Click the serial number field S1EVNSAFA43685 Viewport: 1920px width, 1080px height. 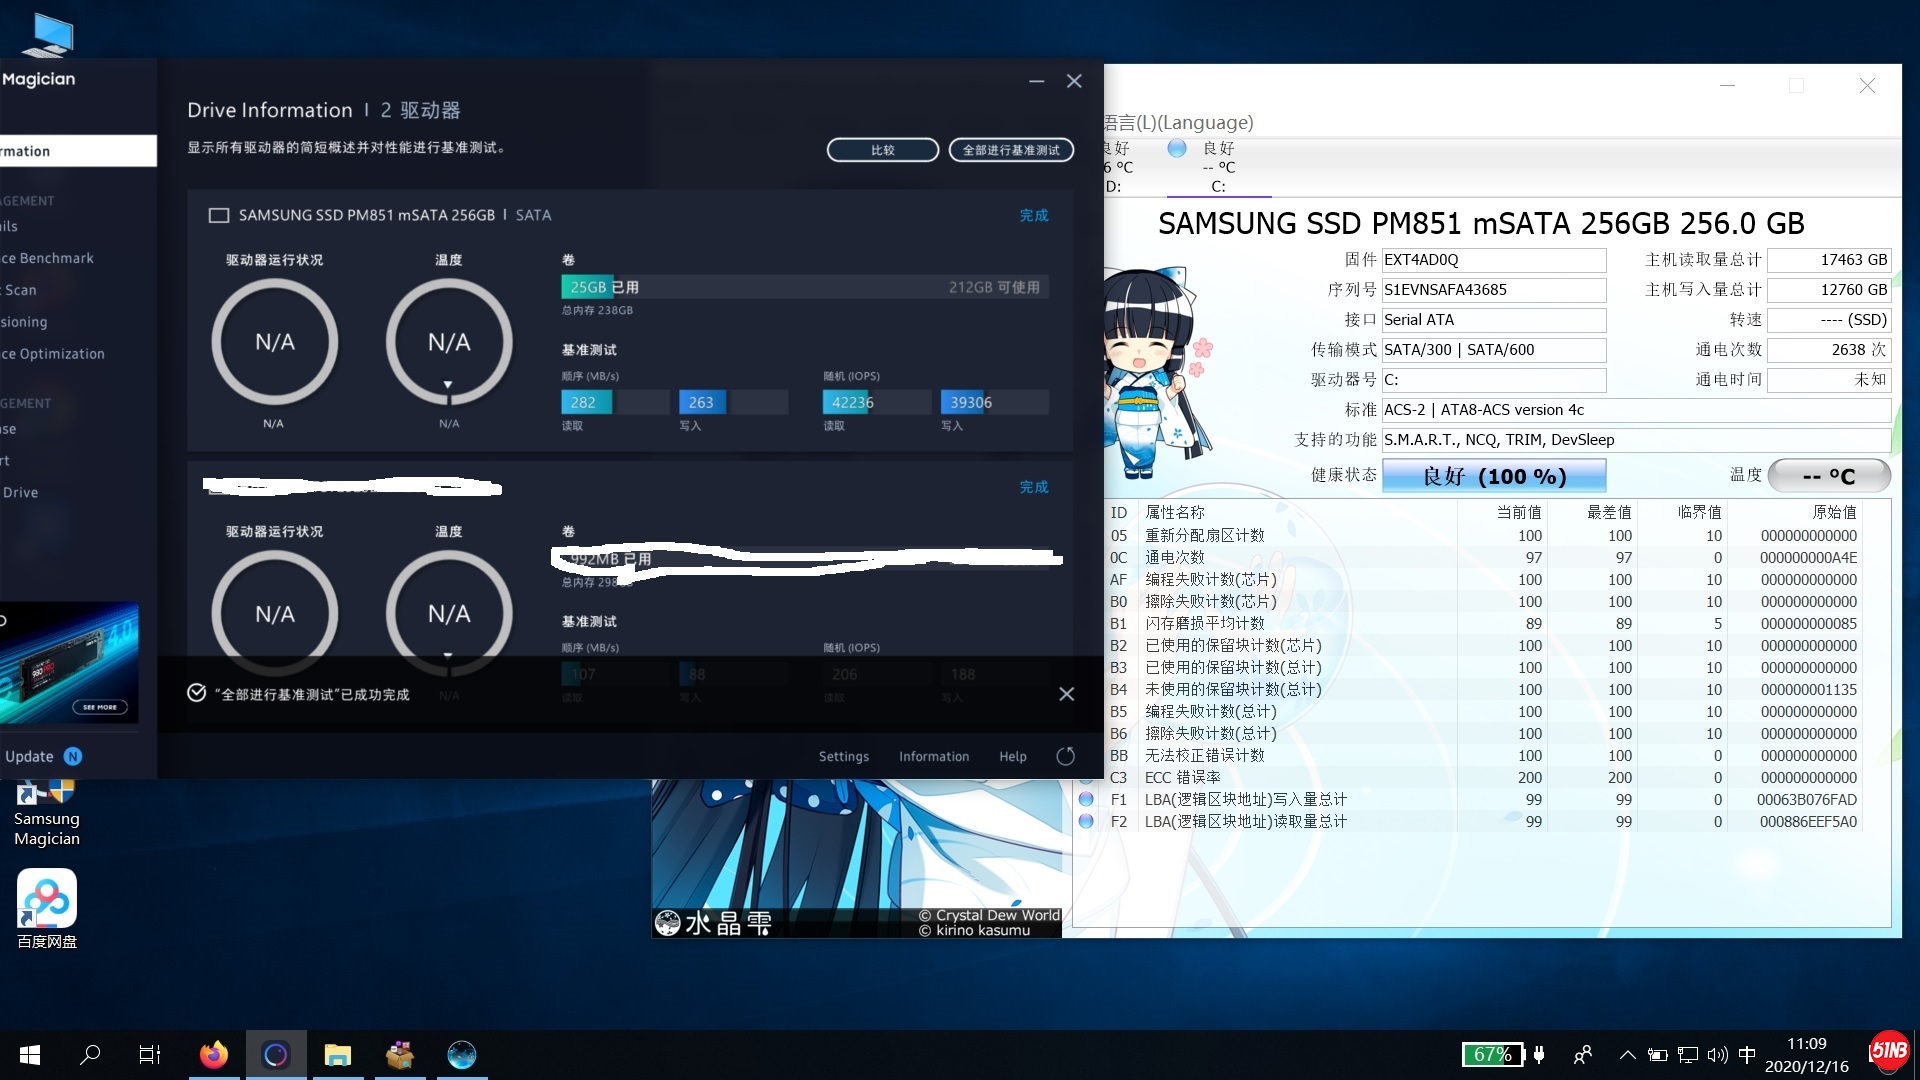1494,290
